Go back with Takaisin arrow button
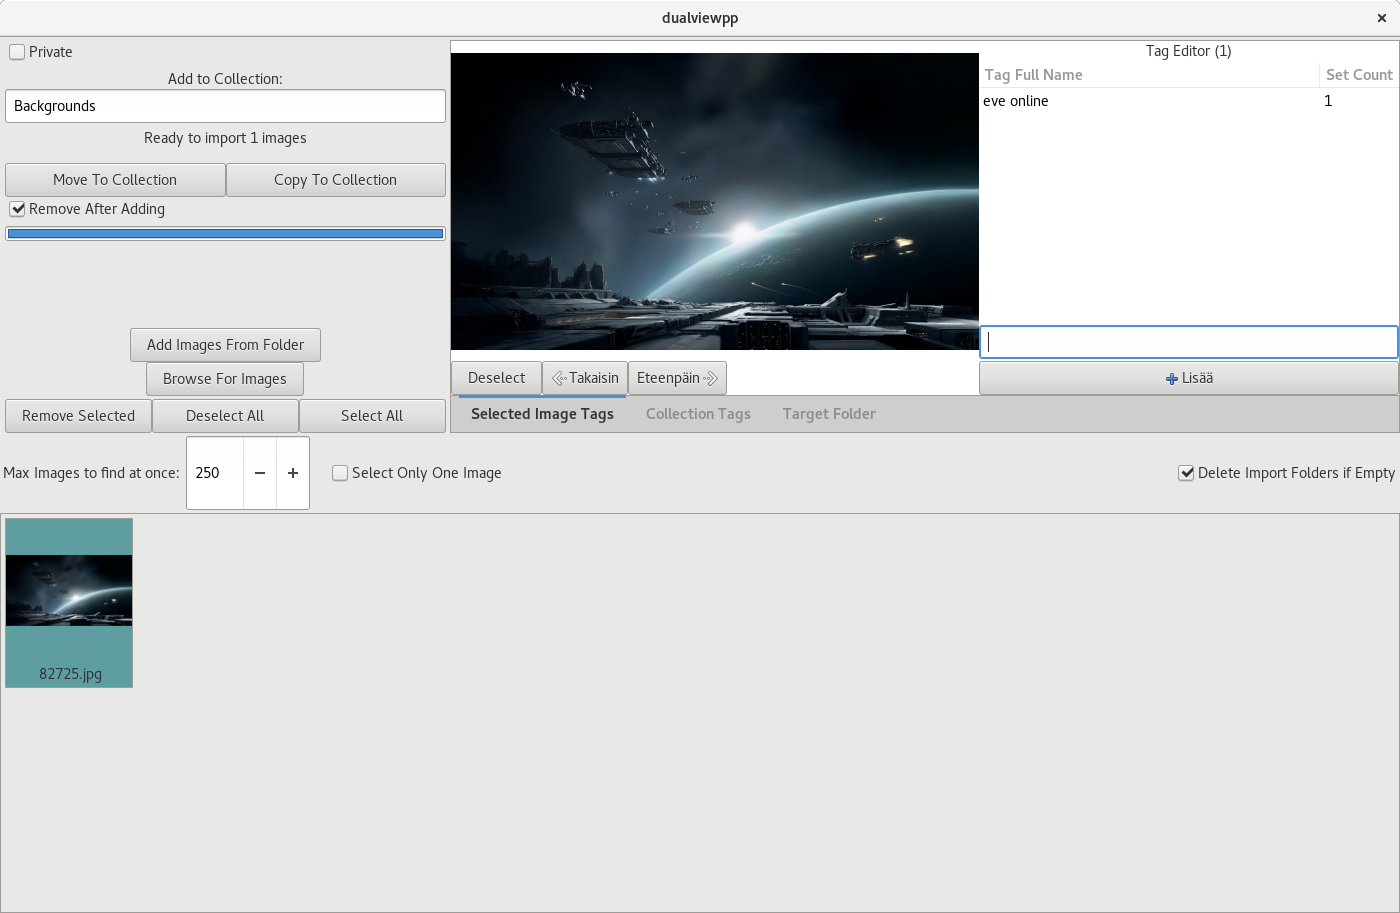 pyautogui.click(x=585, y=378)
